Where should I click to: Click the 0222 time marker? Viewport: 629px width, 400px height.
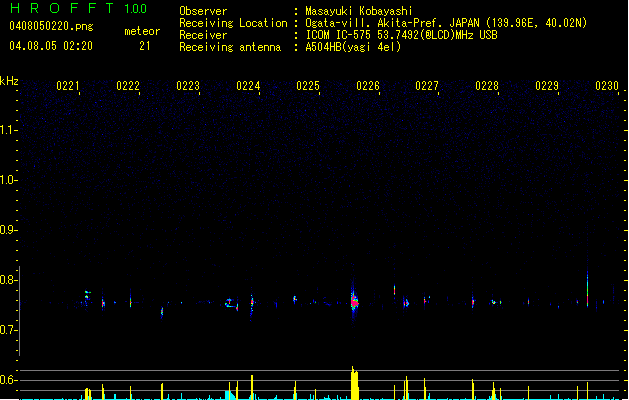128,86
